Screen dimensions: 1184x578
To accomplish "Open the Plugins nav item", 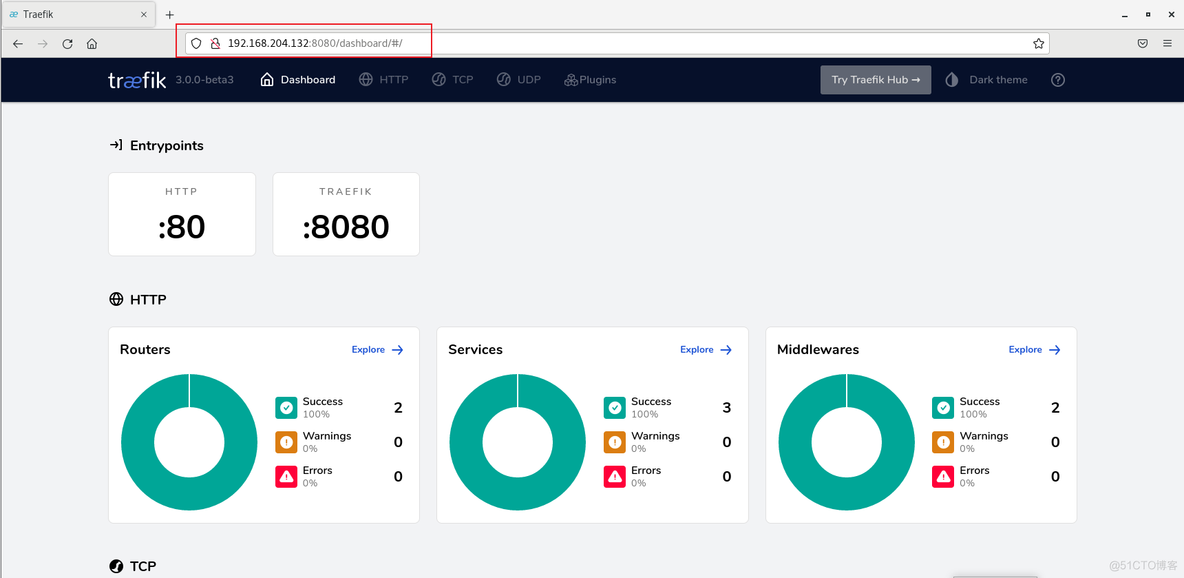I will tap(590, 80).
